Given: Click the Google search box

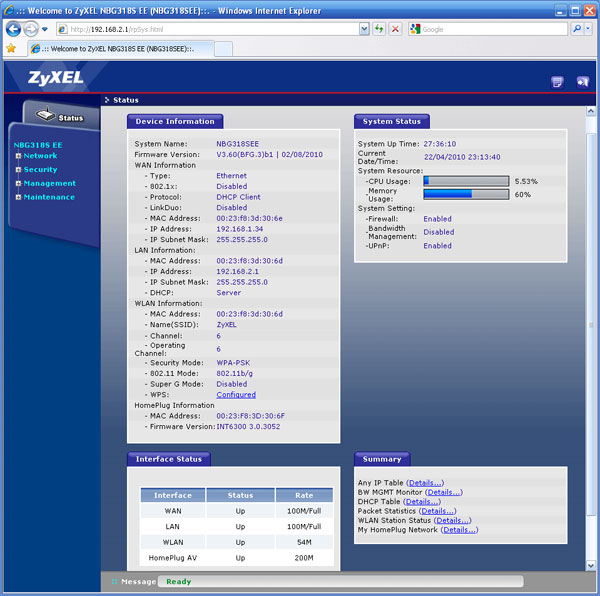Looking at the screenshot, I should point(488,29).
